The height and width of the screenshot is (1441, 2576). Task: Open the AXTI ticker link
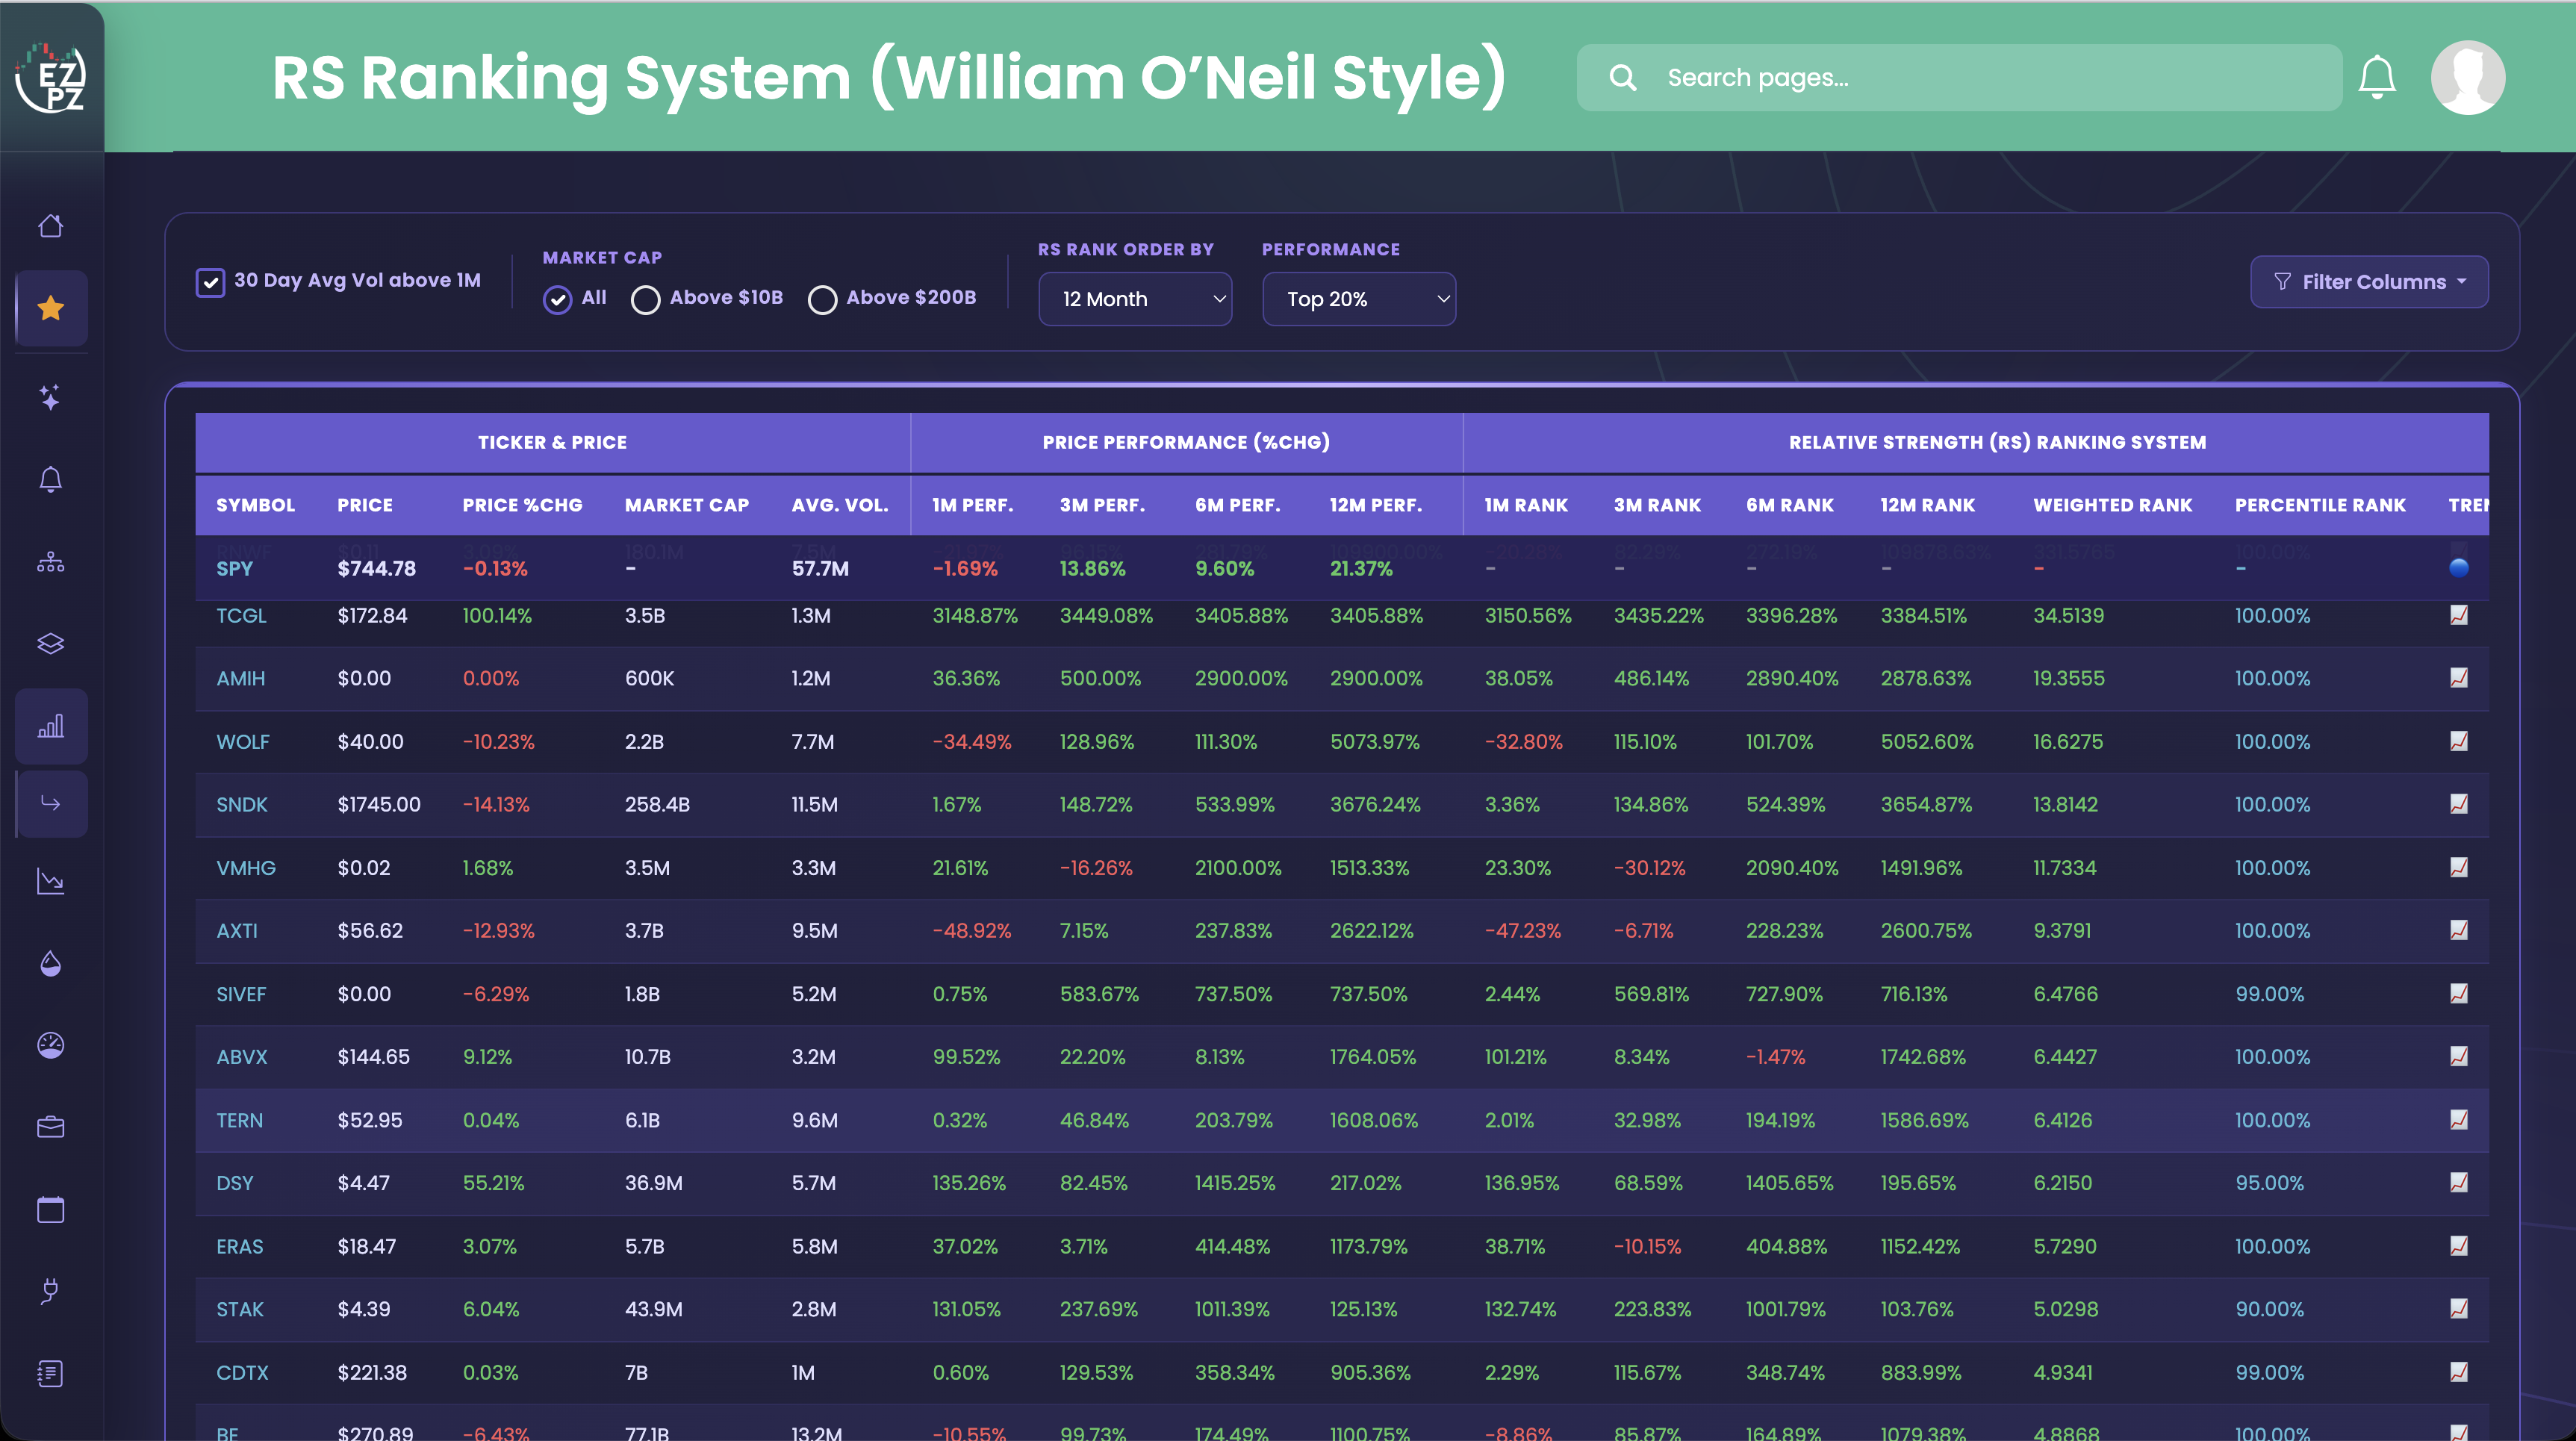click(x=237, y=930)
